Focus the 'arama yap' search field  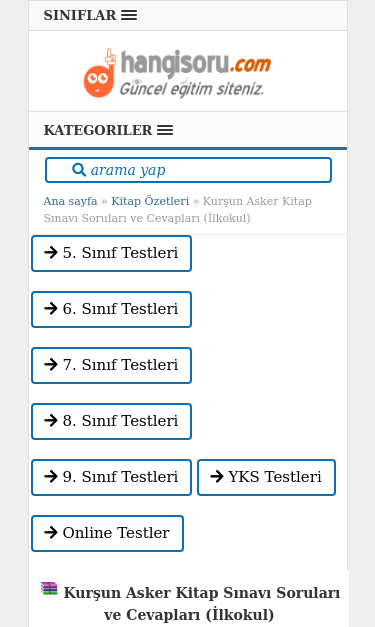click(188, 170)
